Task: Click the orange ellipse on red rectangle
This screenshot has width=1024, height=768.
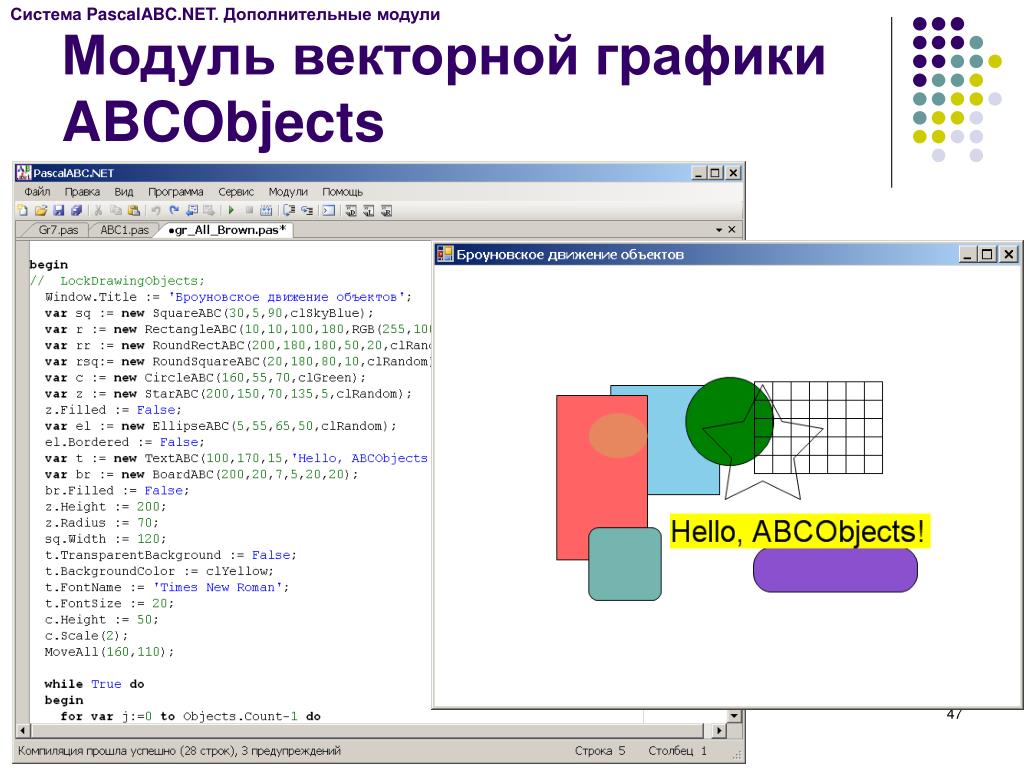Action: tap(618, 435)
